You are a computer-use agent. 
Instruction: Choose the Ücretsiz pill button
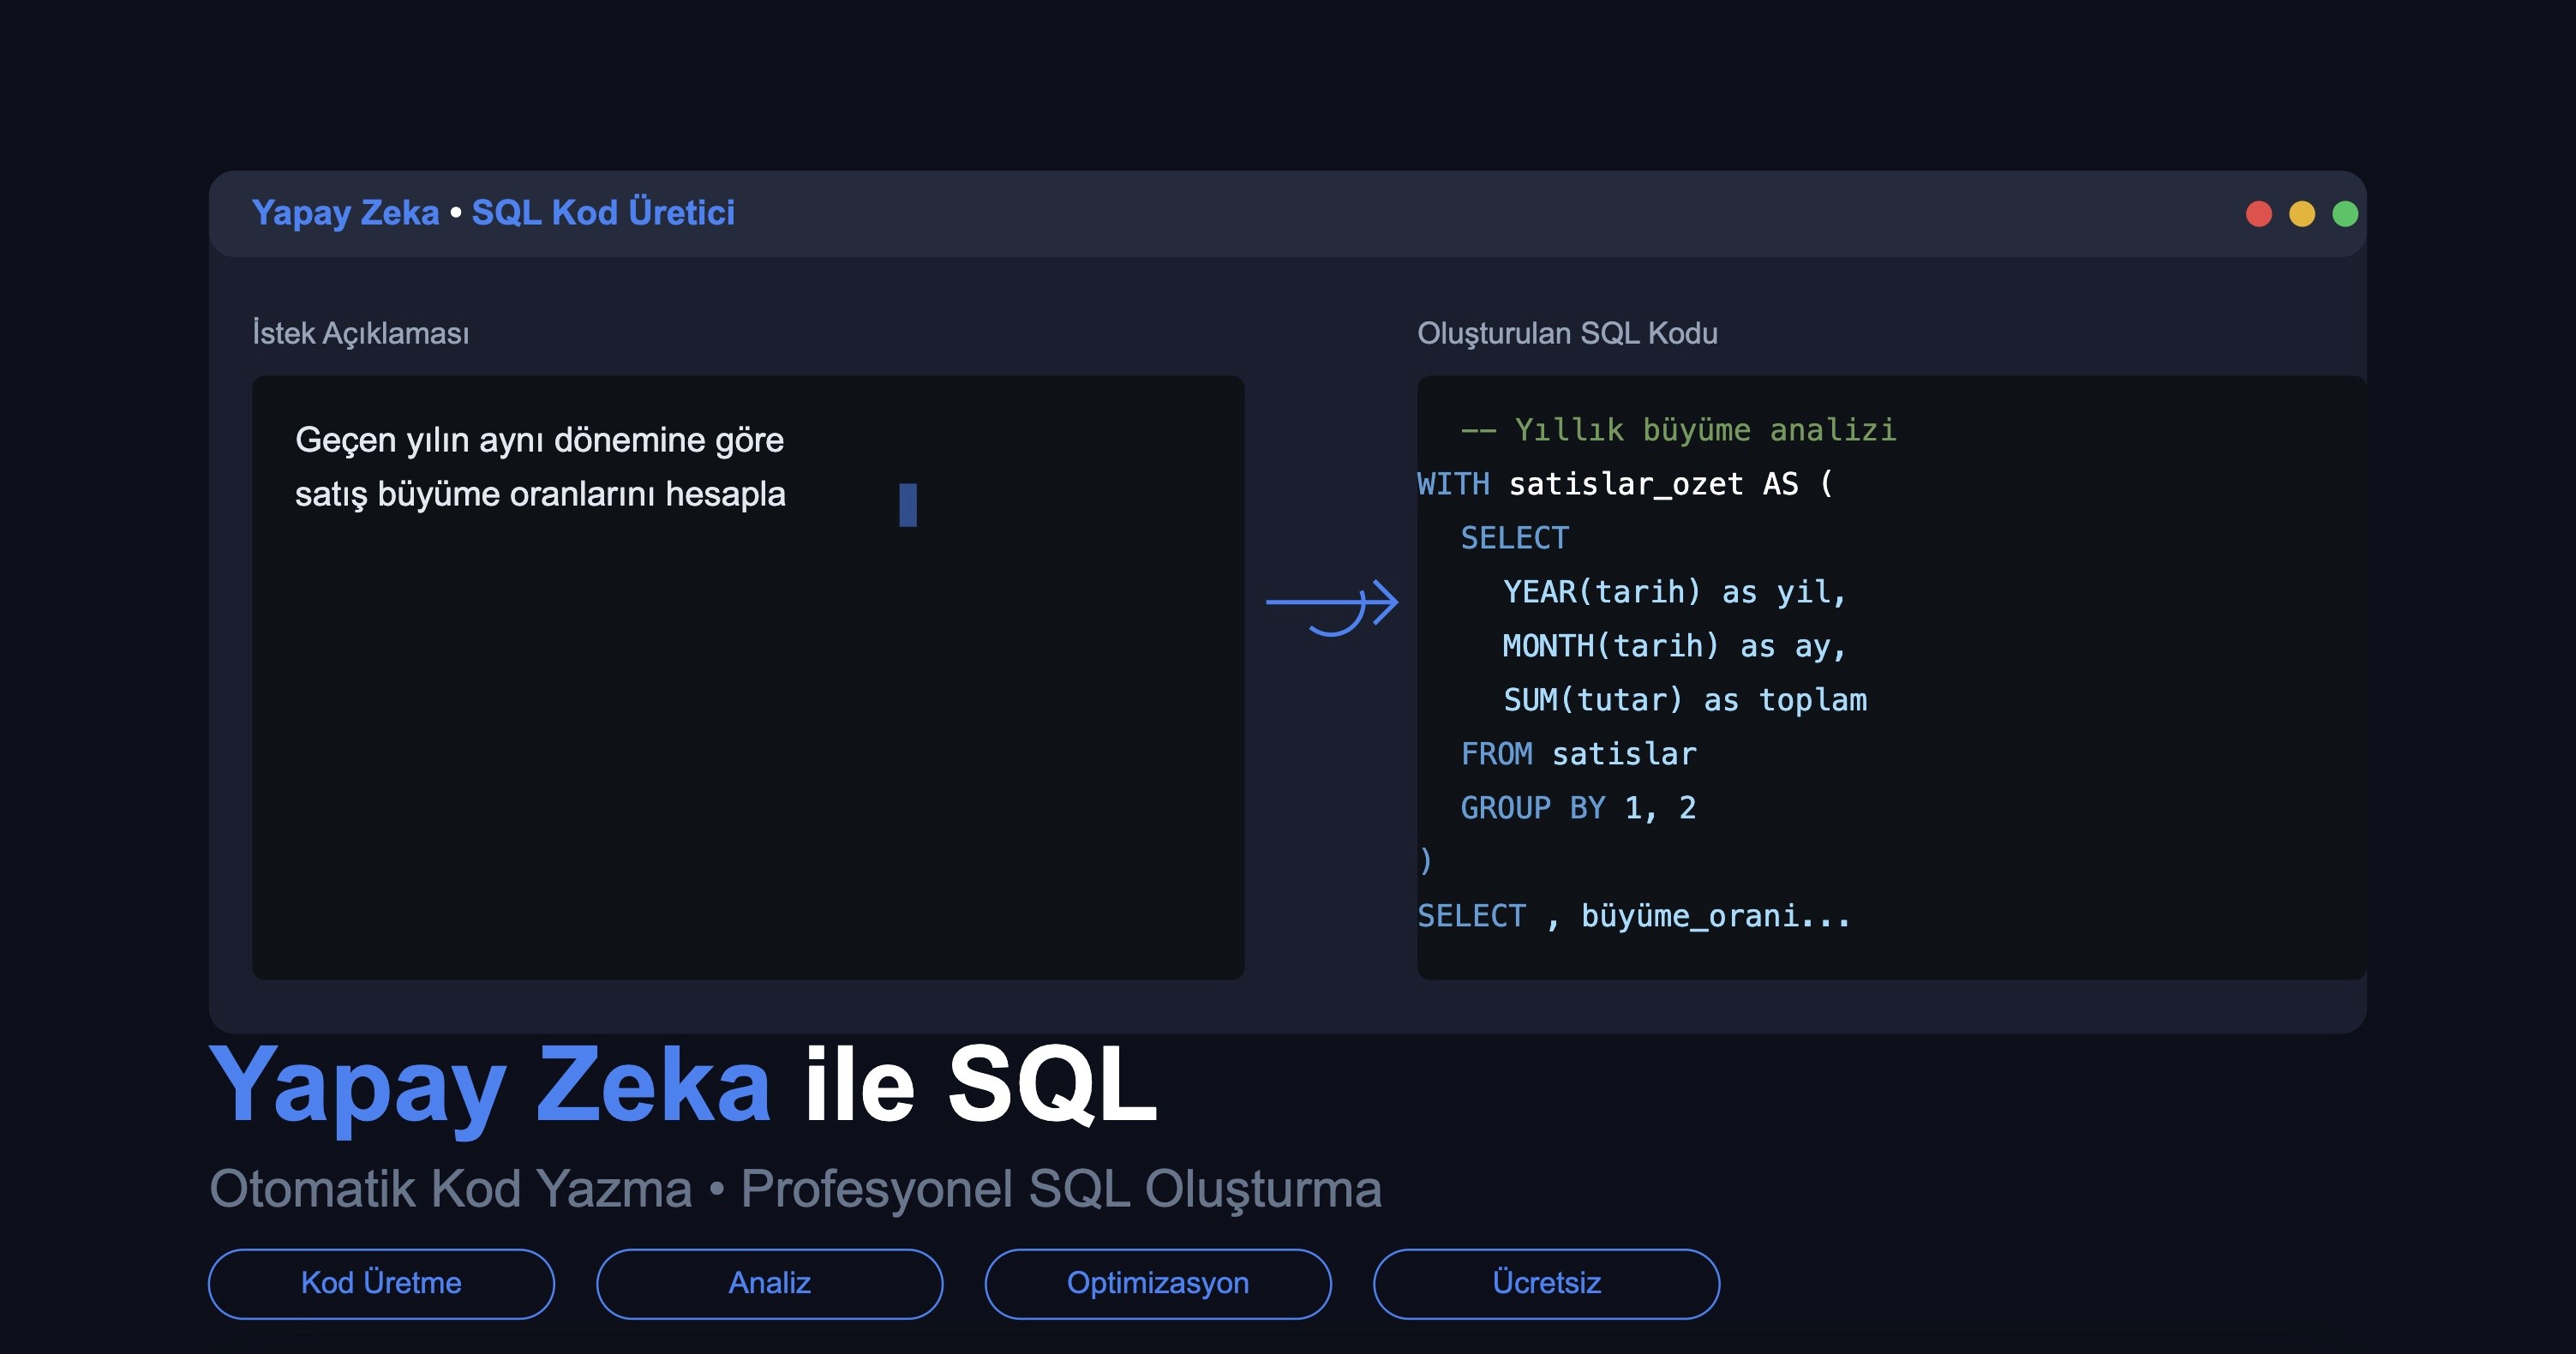click(x=1546, y=1283)
